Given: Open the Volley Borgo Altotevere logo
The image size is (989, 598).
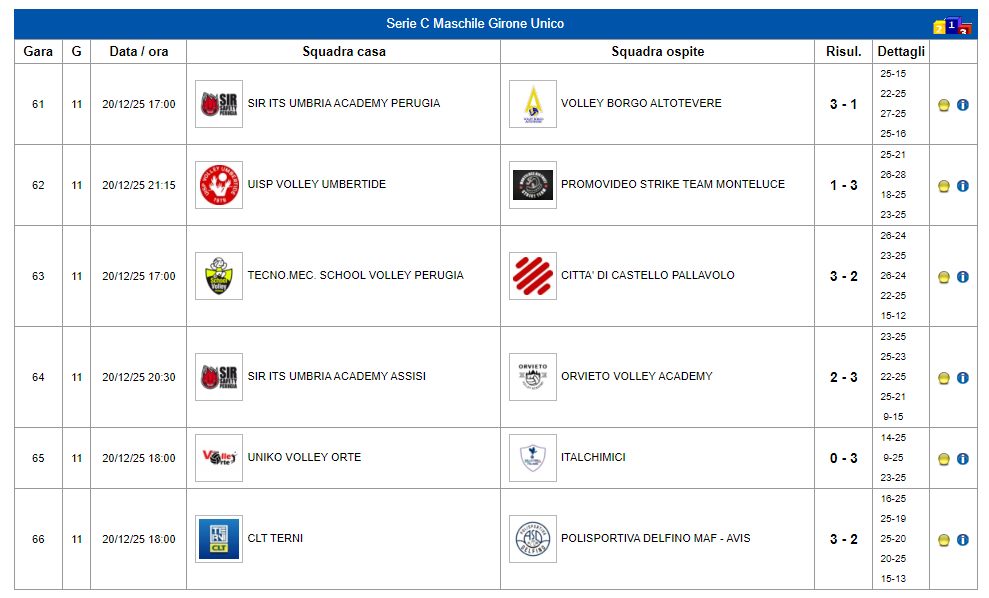Looking at the screenshot, I should click(x=532, y=104).
